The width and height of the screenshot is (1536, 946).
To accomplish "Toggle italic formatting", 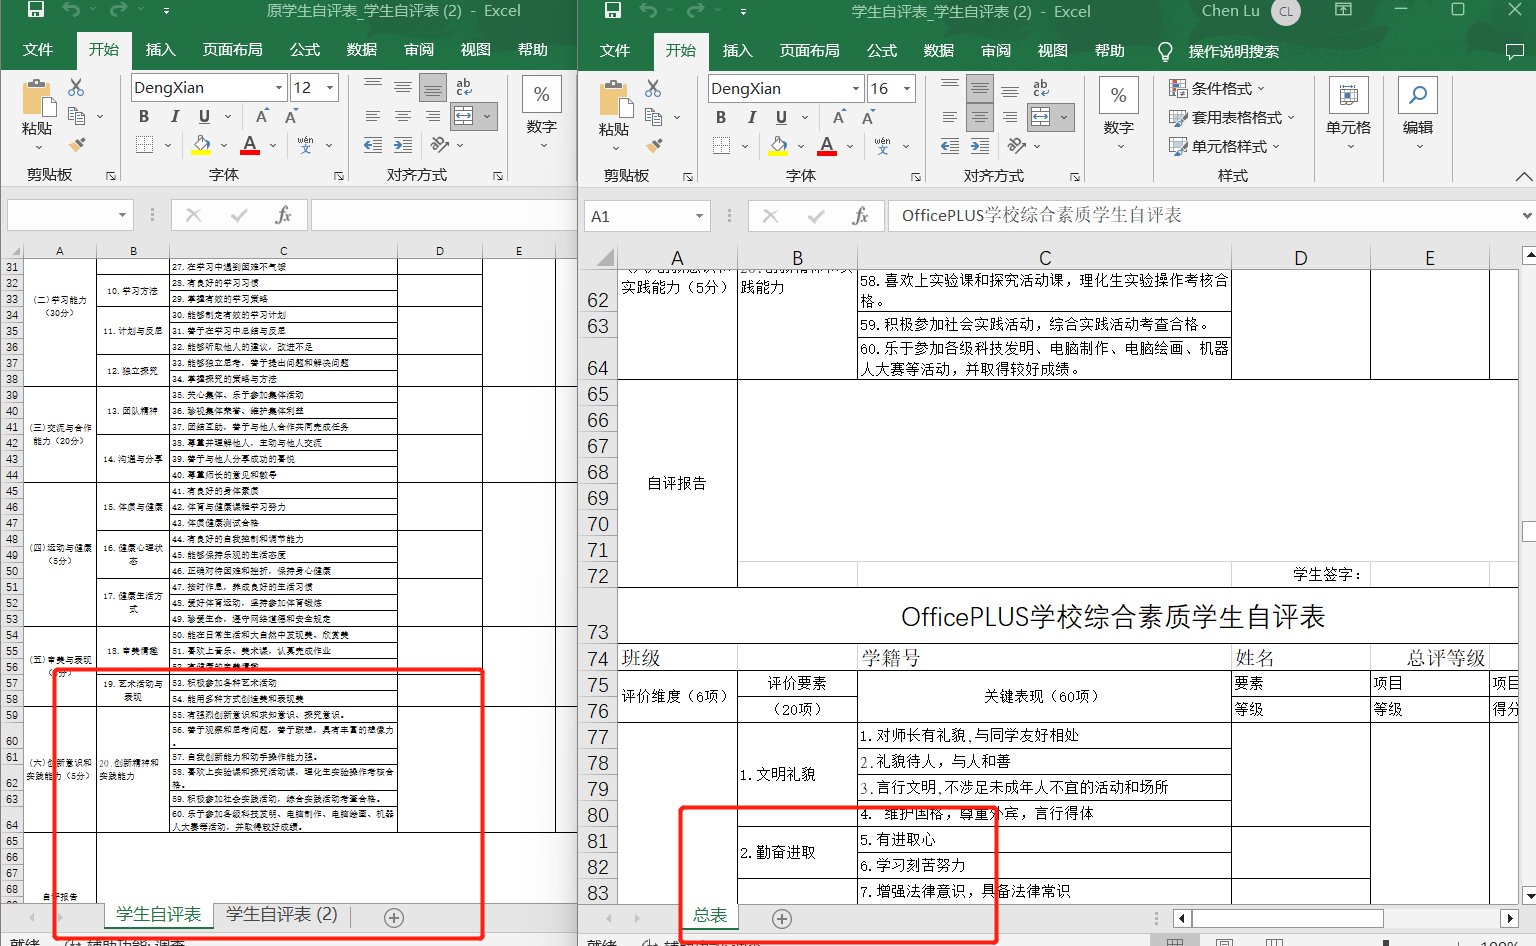I will point(750,117).
